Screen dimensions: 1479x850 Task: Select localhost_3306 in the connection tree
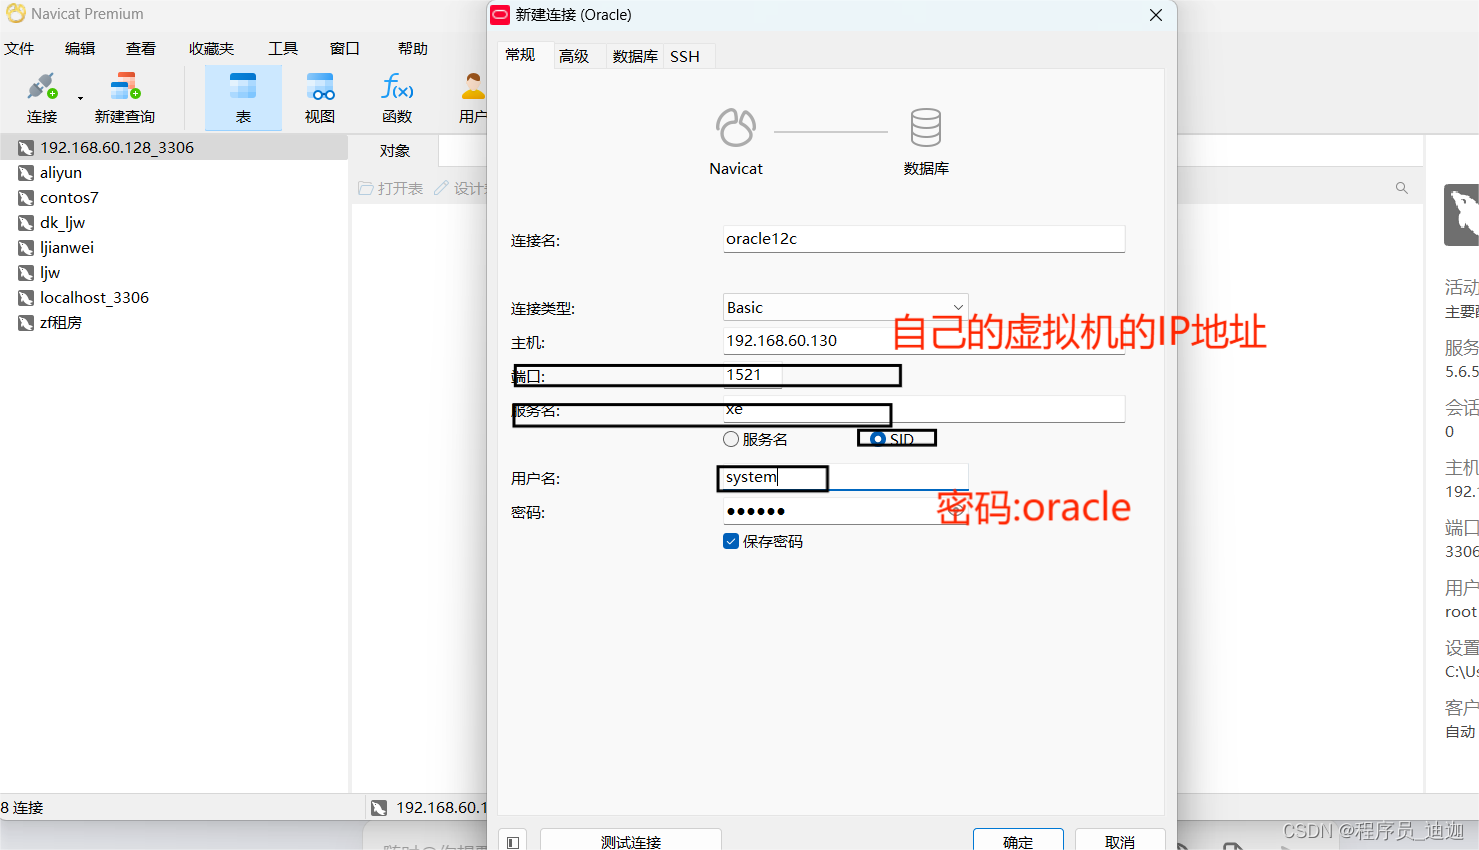94,298
